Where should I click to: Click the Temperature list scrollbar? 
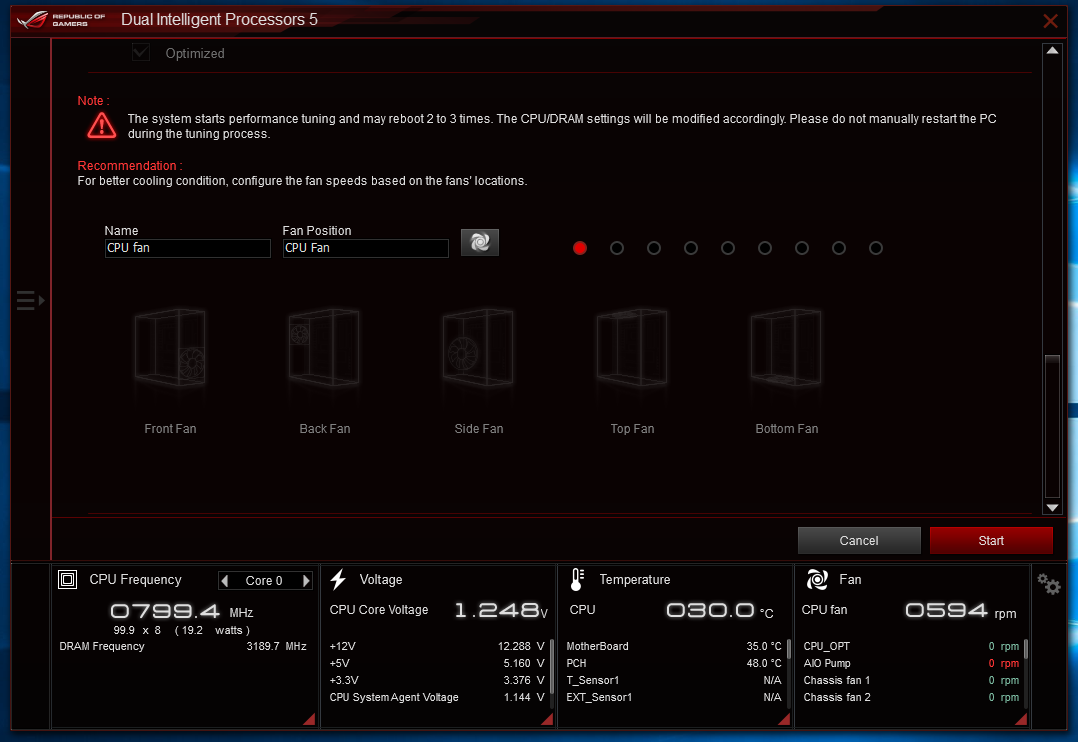tap(789, 649)
